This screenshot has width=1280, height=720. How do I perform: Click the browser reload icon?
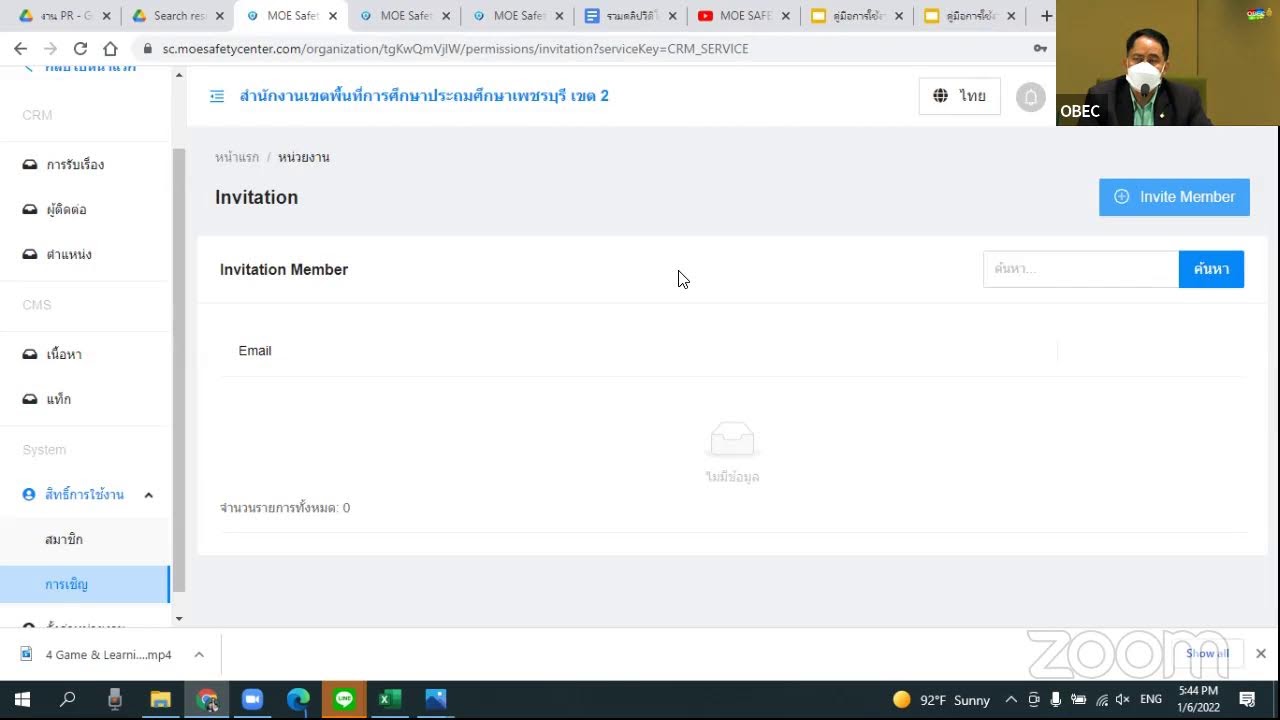(80, 48)
